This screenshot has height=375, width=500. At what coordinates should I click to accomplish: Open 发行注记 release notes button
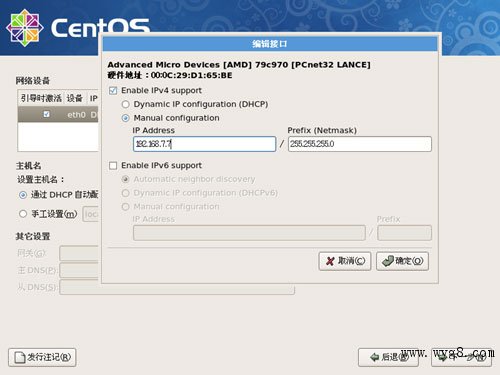tap(42, 358)
